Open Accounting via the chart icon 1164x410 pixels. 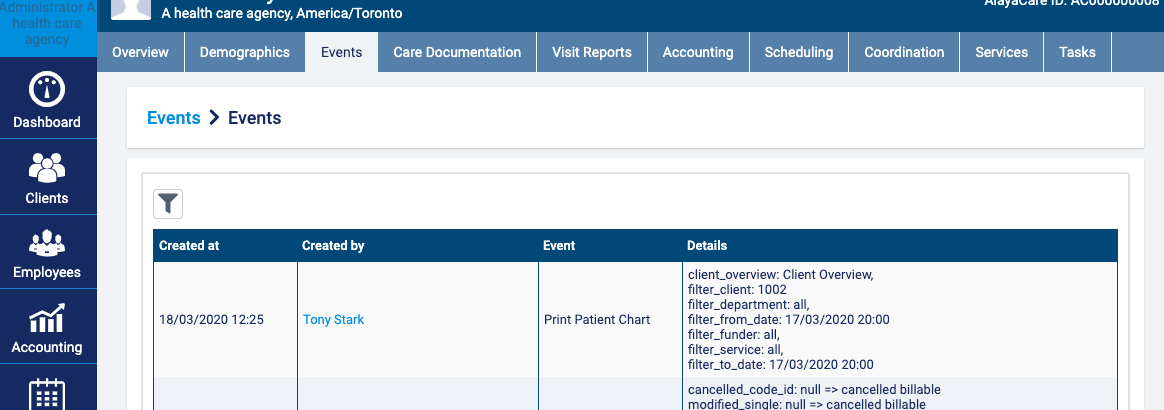[x=47, y=318]
